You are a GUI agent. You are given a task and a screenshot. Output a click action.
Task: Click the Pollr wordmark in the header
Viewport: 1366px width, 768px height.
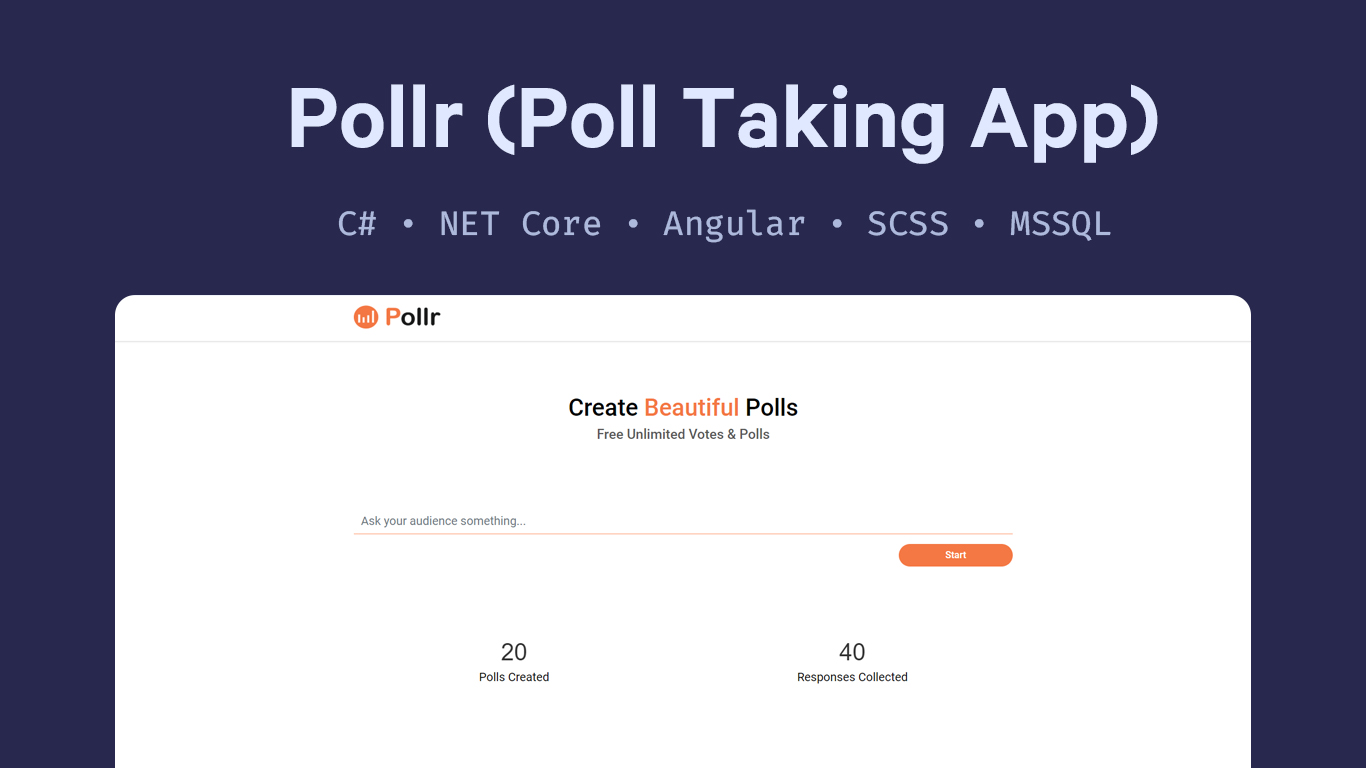point(413,317)
